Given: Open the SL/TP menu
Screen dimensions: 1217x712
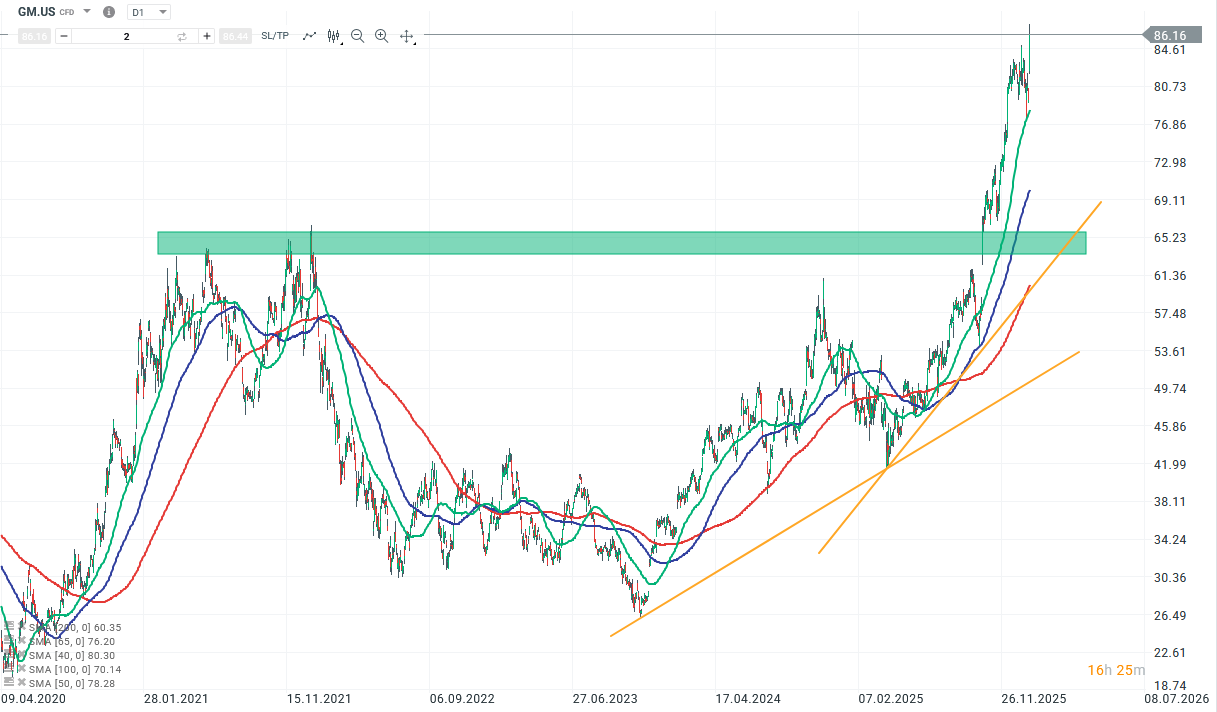Looking at the screenshot, I should tap(273, 35).
